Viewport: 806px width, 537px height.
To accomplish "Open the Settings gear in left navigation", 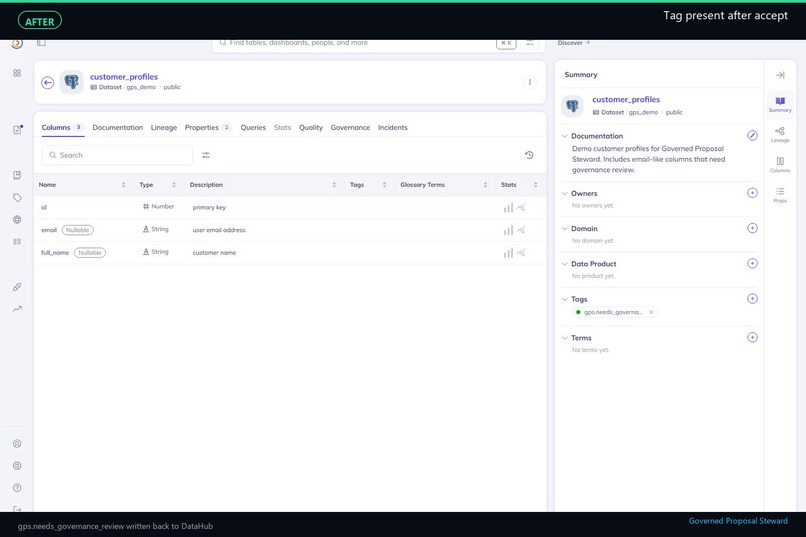I will (17, 466).
